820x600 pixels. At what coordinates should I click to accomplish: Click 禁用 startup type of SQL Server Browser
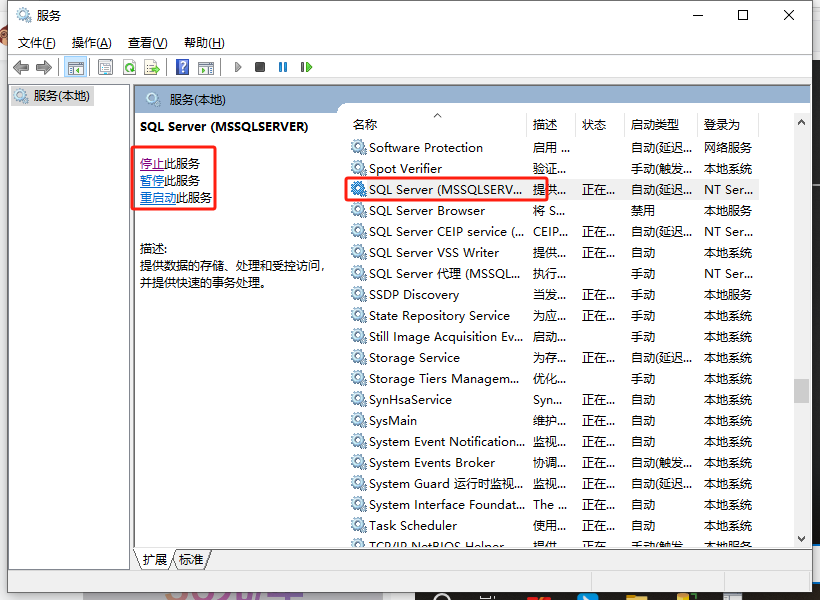pos(643,211)
